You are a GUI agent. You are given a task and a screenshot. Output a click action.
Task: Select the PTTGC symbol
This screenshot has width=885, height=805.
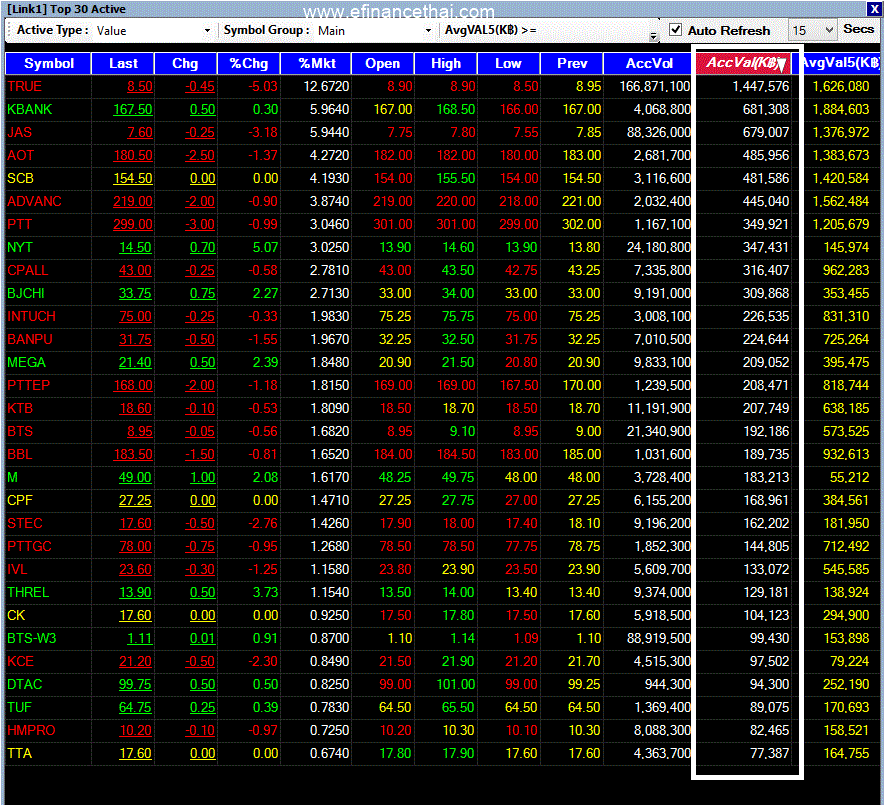pos(29,546)
